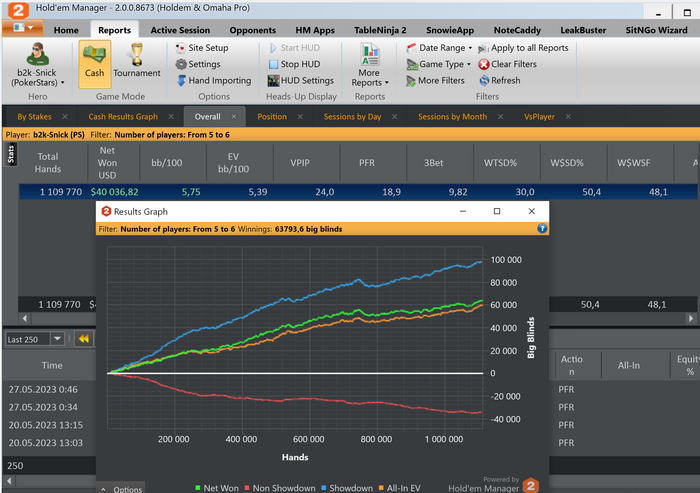
Task: Open the Home ribbon tab
Action: point(66,30)
